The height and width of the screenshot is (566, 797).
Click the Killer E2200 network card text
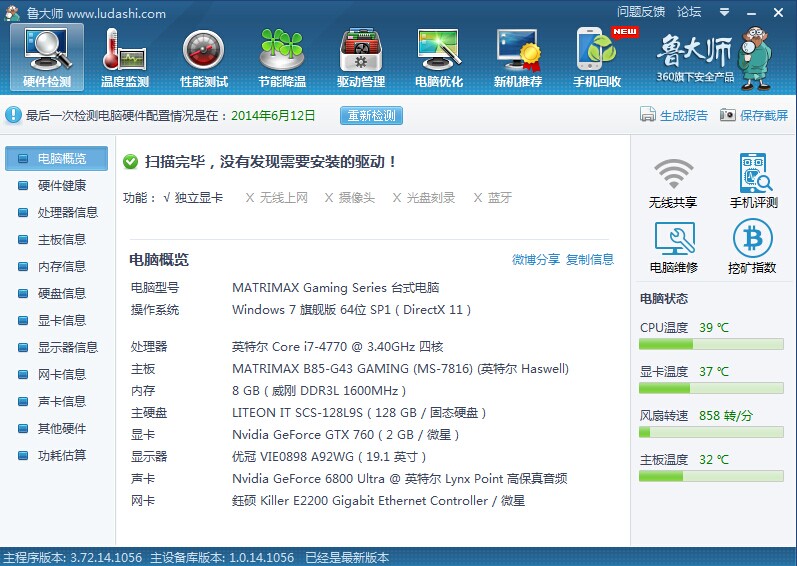[x=378, y=501]
